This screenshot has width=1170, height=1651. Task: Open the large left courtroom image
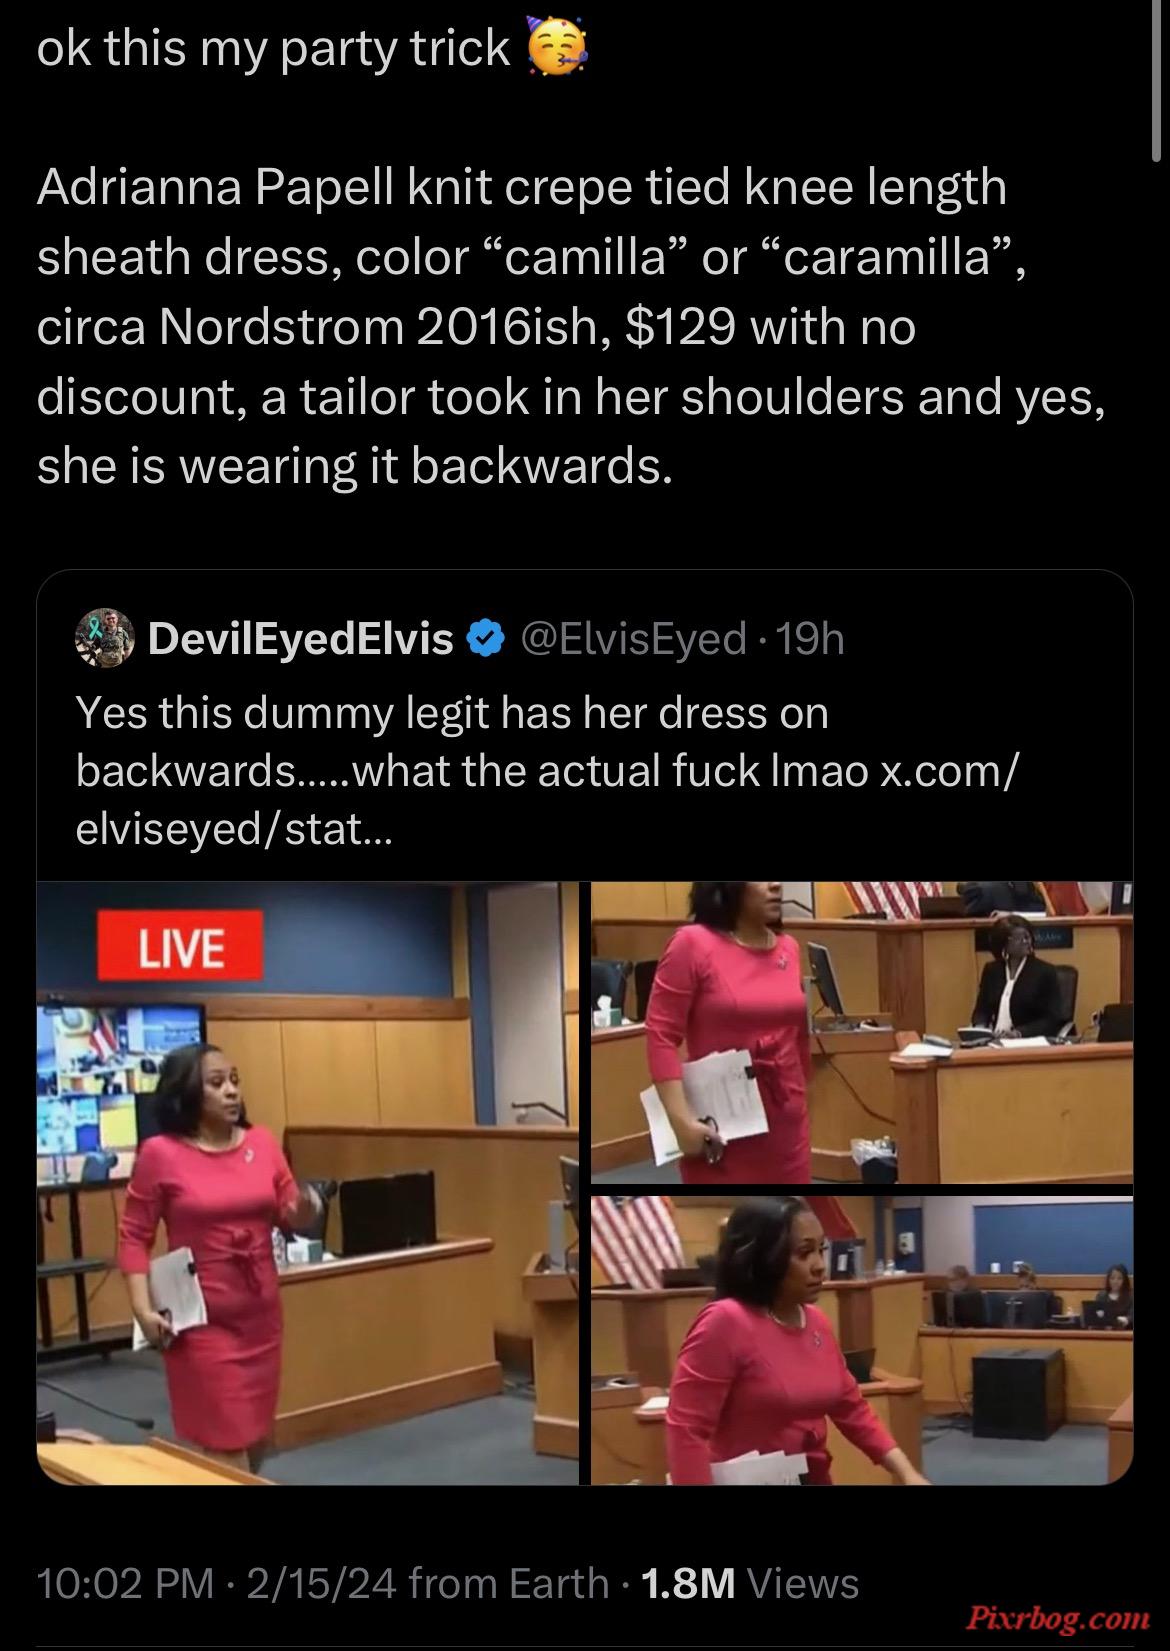308,1184
